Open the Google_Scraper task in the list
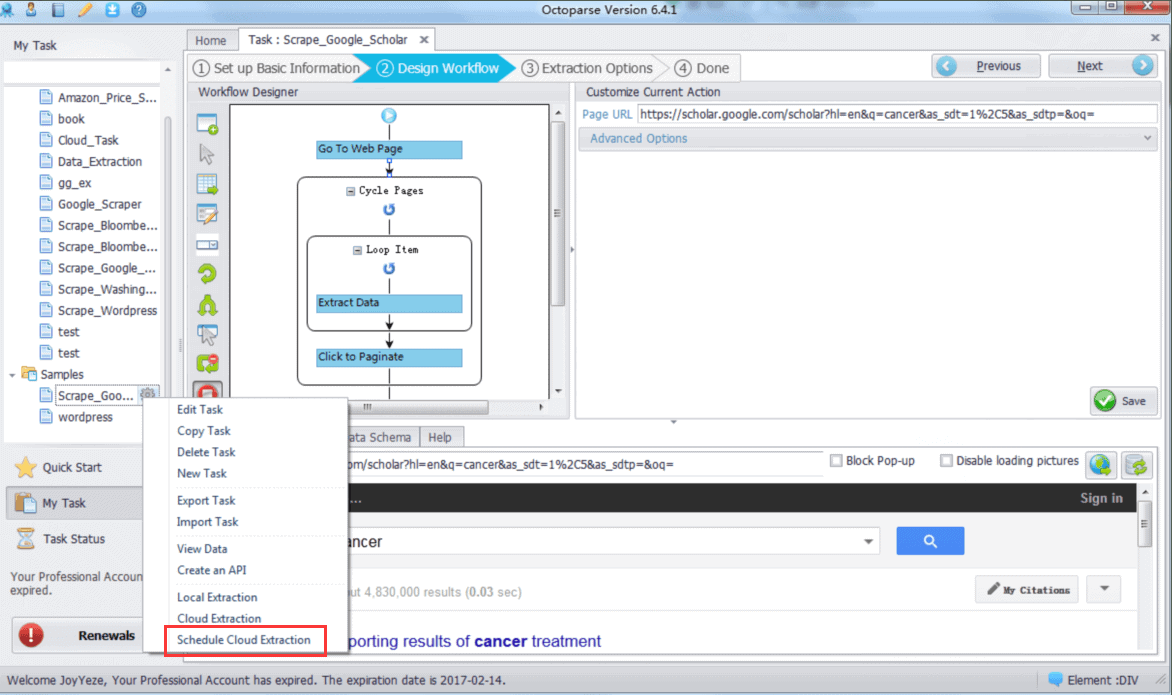Screen dimensions: 1172x695 (99, 204)
